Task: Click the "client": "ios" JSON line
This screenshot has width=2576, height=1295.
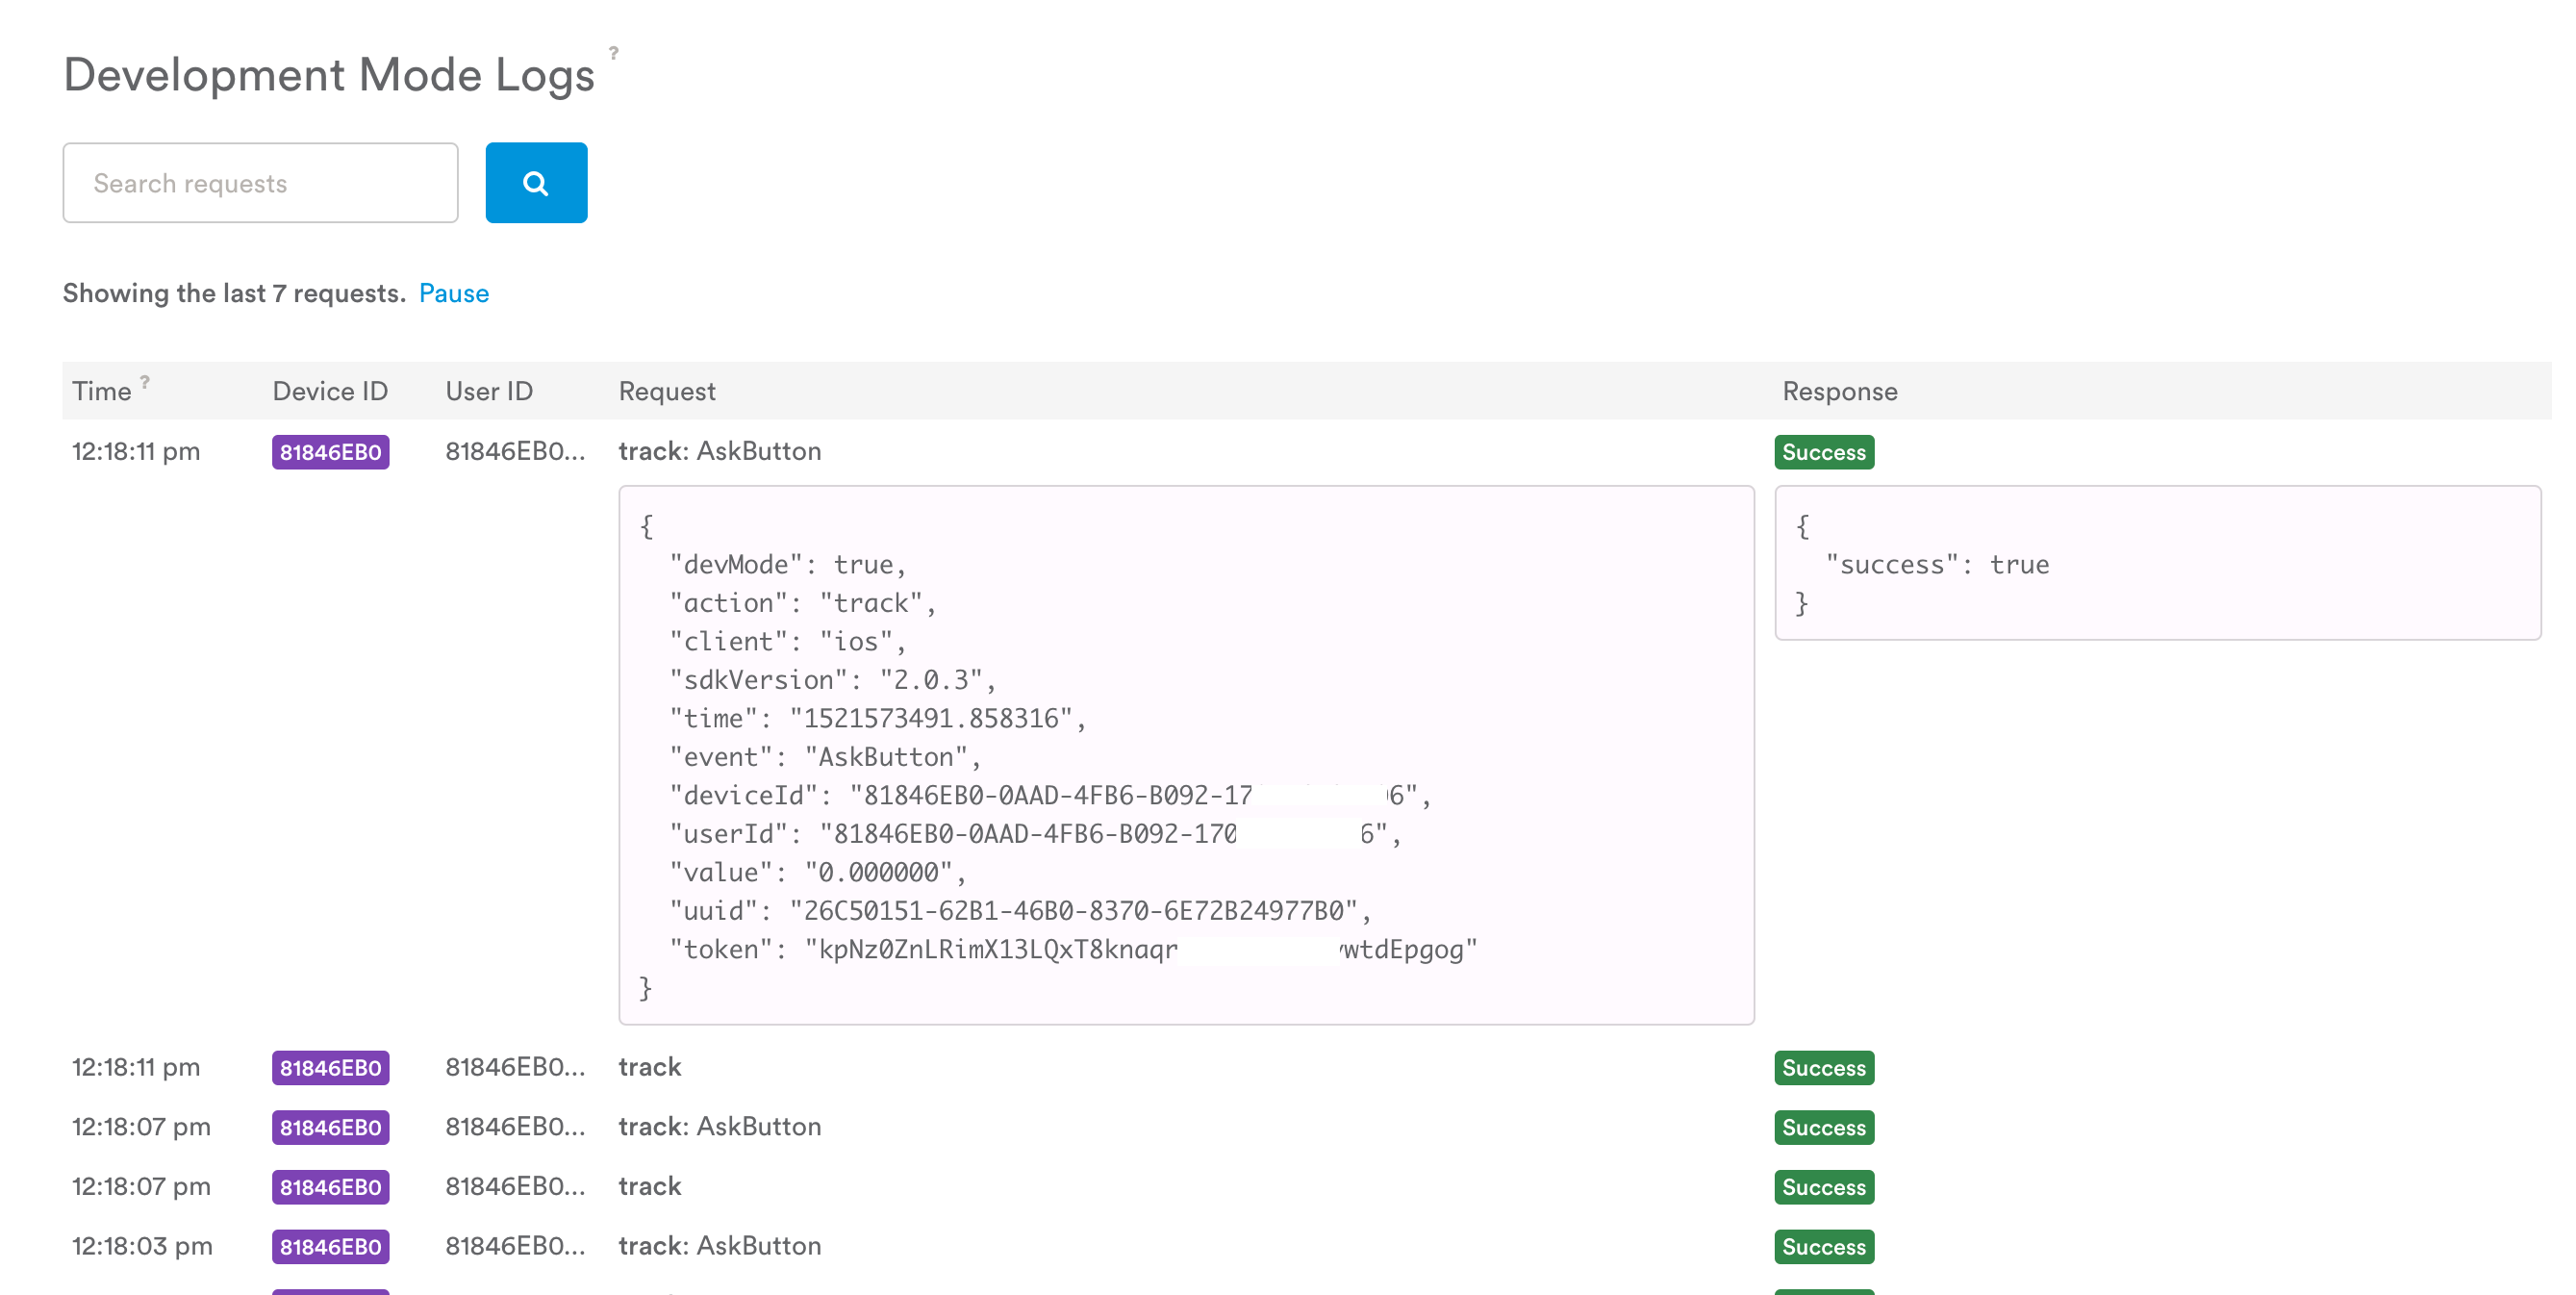Action: (788, 641)
